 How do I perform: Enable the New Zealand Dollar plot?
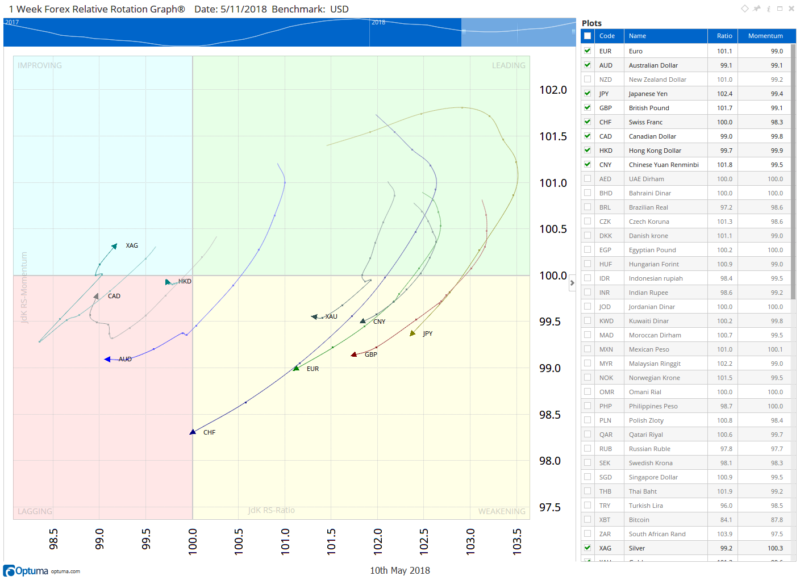click(x=586, y=78)
